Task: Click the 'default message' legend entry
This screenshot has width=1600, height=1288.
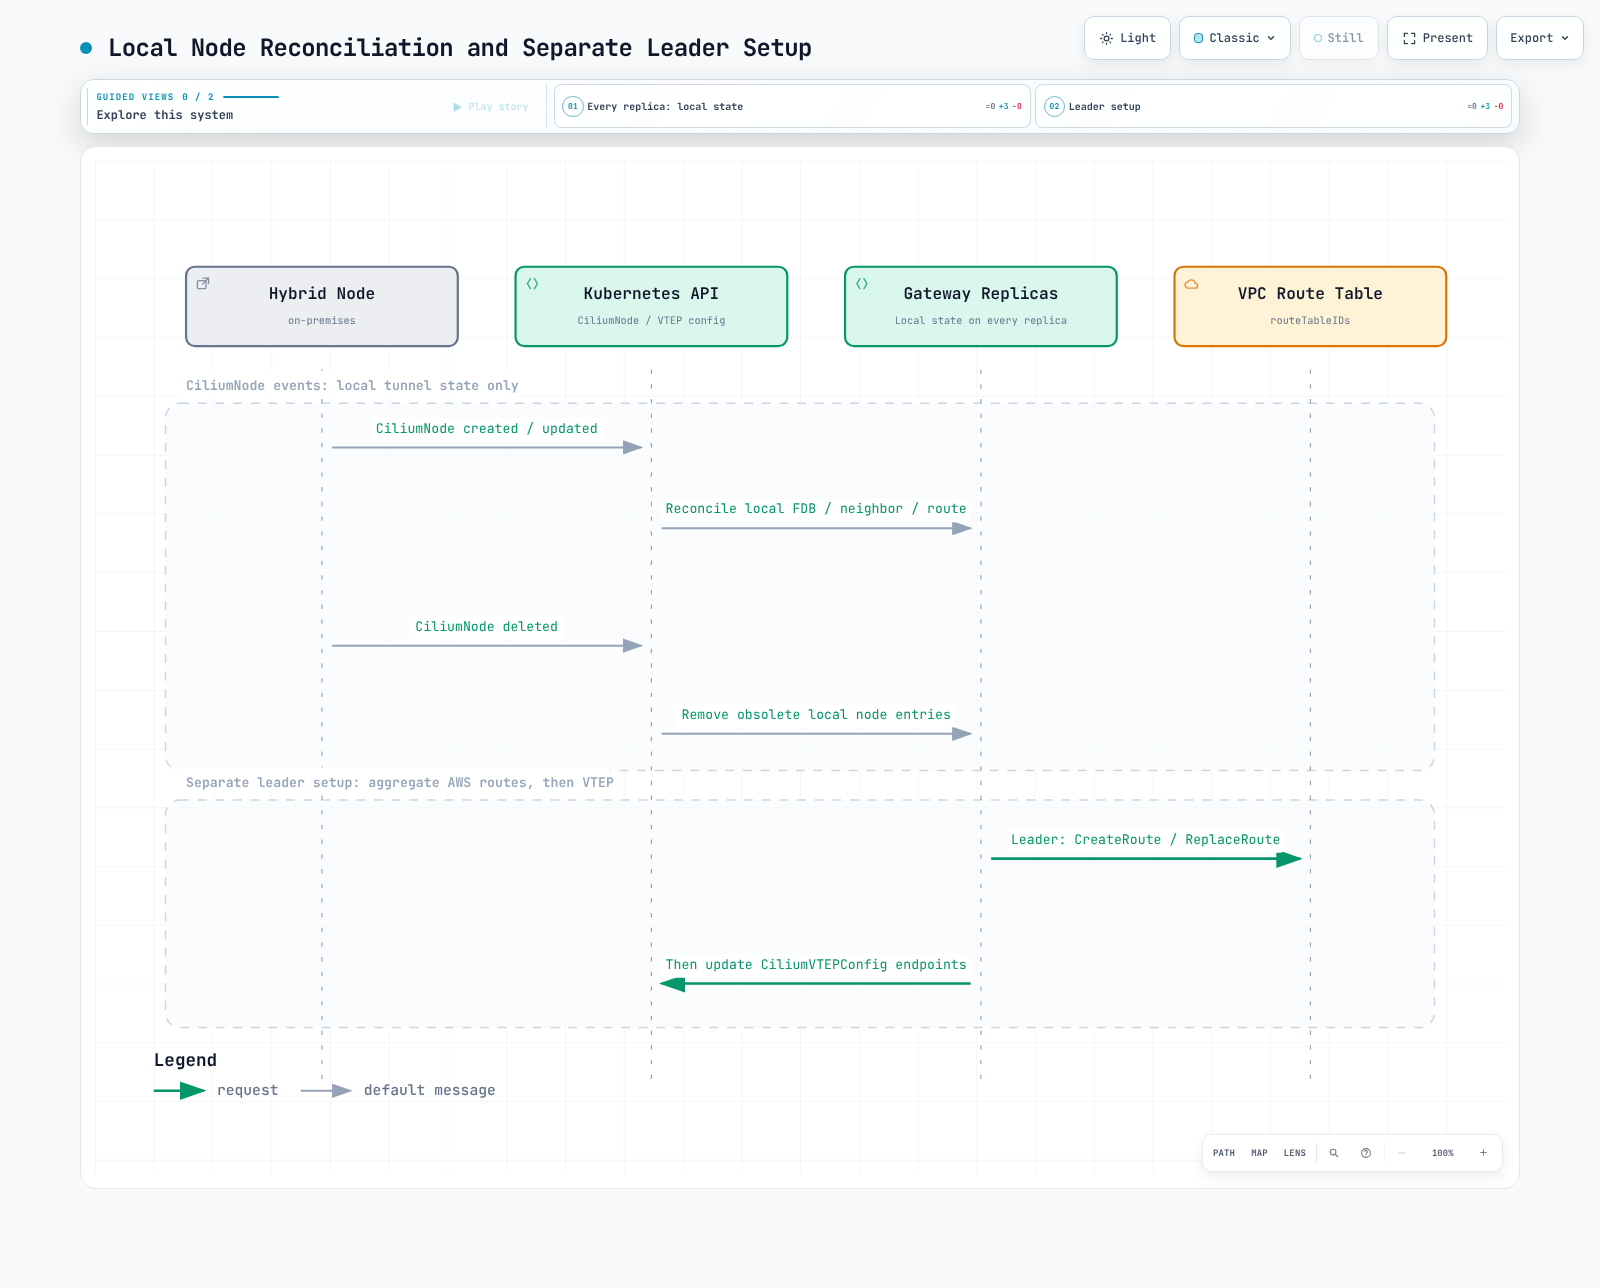Action: [398, 1090]
